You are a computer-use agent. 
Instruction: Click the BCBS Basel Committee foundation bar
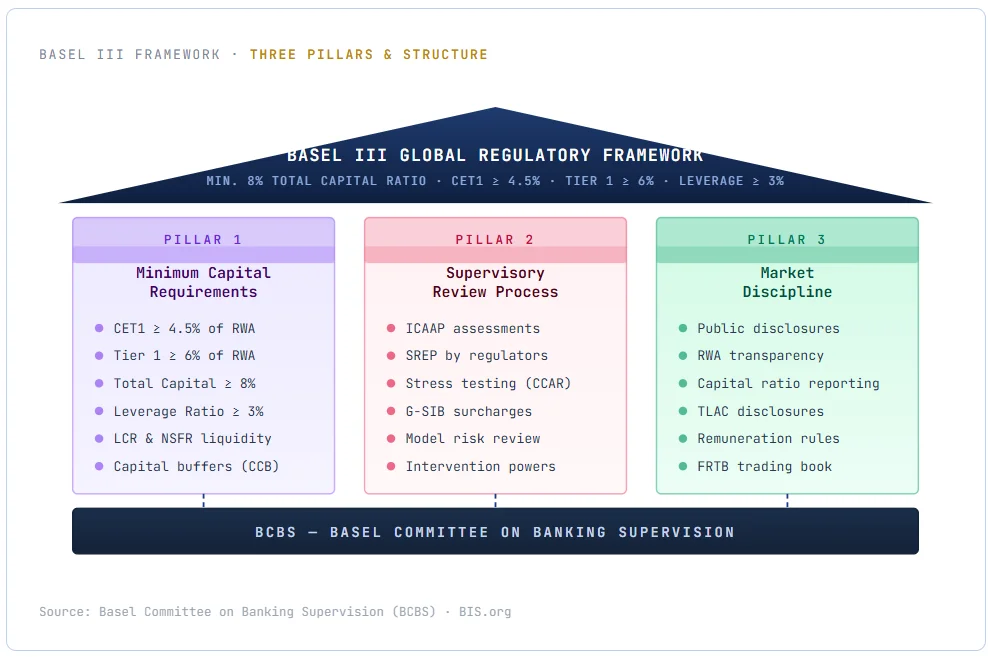[x=495, y=531]
